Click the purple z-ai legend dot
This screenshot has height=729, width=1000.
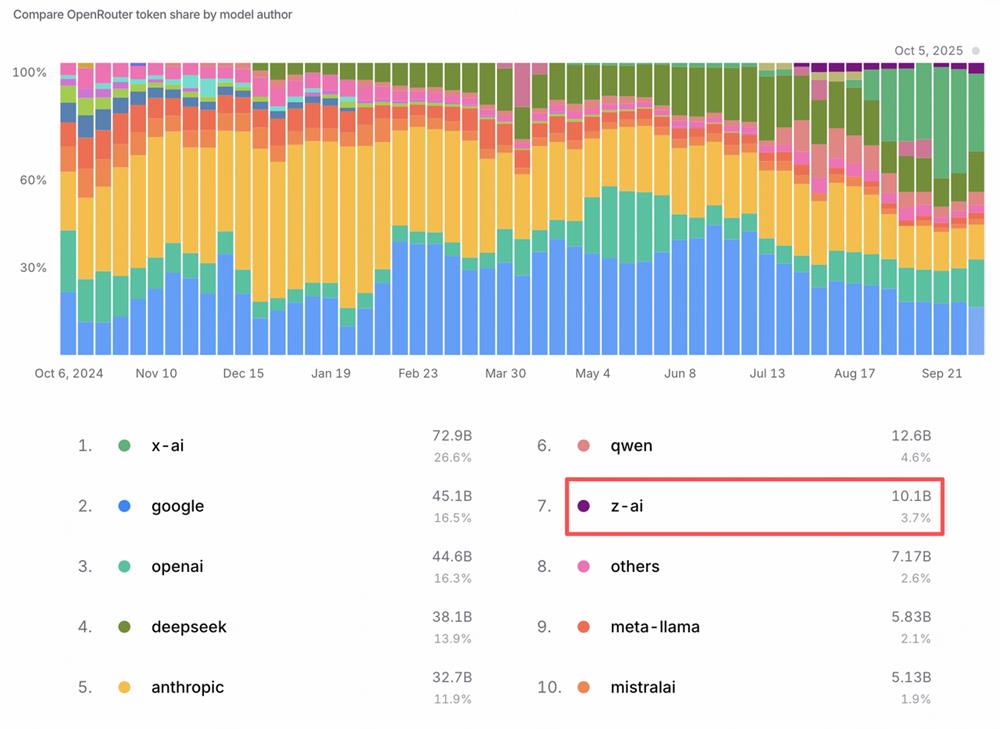coord(584,506)
